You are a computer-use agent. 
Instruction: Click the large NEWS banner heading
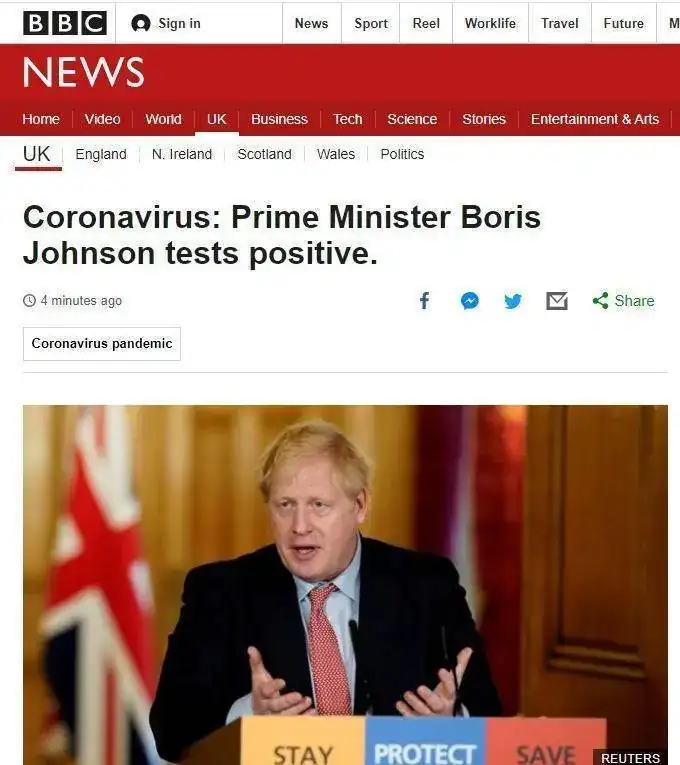[83, 72]
